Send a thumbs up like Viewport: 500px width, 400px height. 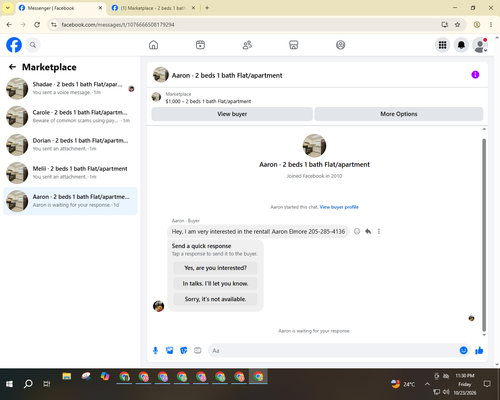[x=479, y=350]
